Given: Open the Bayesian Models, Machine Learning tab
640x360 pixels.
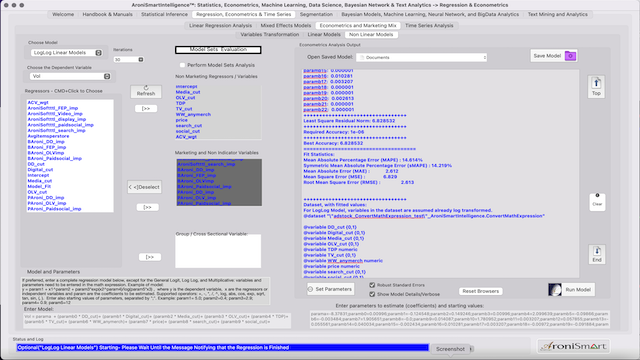Looking at the screenshot, I should (430, 14).
